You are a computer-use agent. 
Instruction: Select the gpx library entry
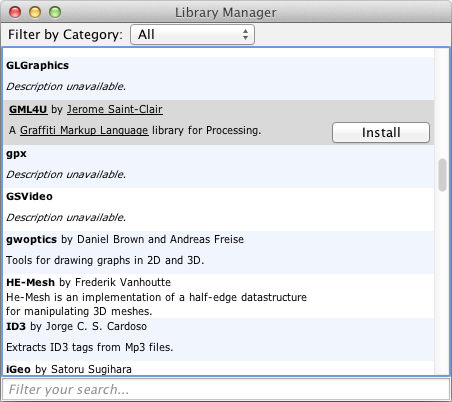click(x=219, y=166)
